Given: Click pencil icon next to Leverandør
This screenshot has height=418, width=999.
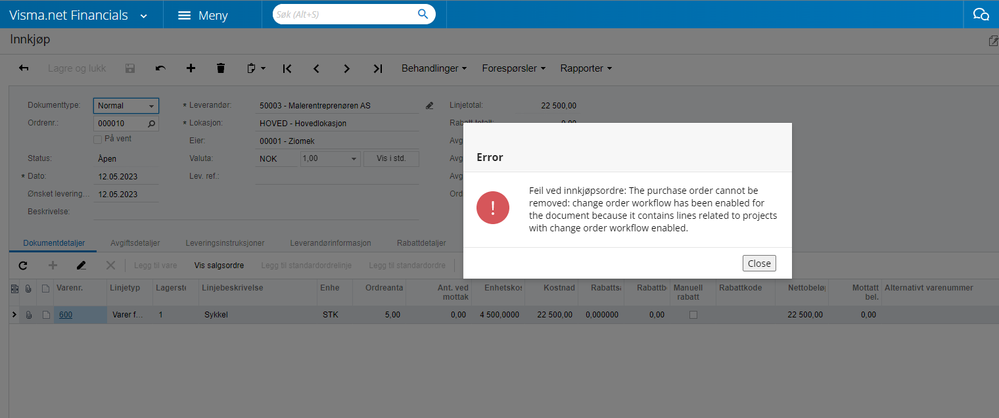Looking at the screenshot, I should [x=429, y=105].
